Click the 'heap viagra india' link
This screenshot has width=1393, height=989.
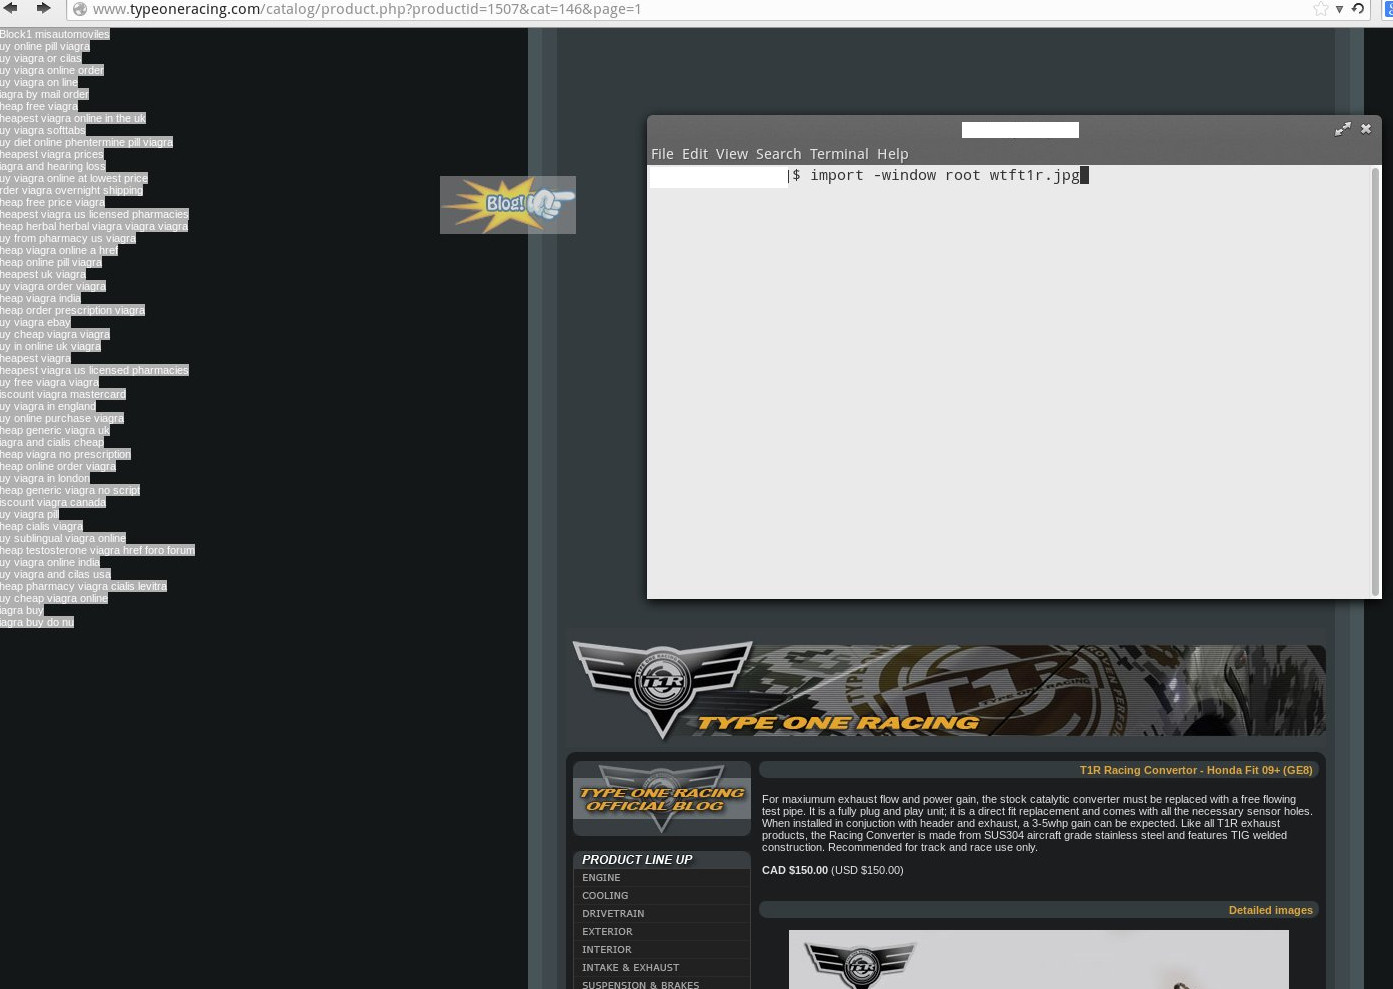(40, 298)
